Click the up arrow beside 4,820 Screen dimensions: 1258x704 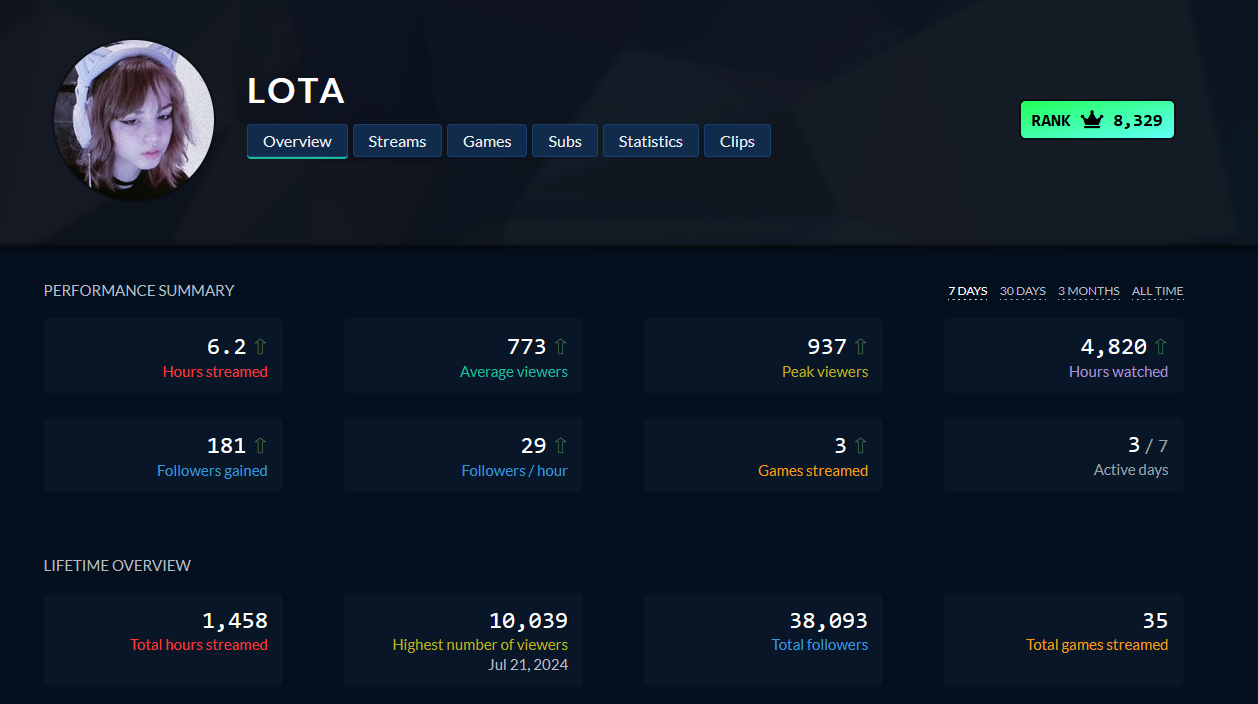tap(1160, 347)
